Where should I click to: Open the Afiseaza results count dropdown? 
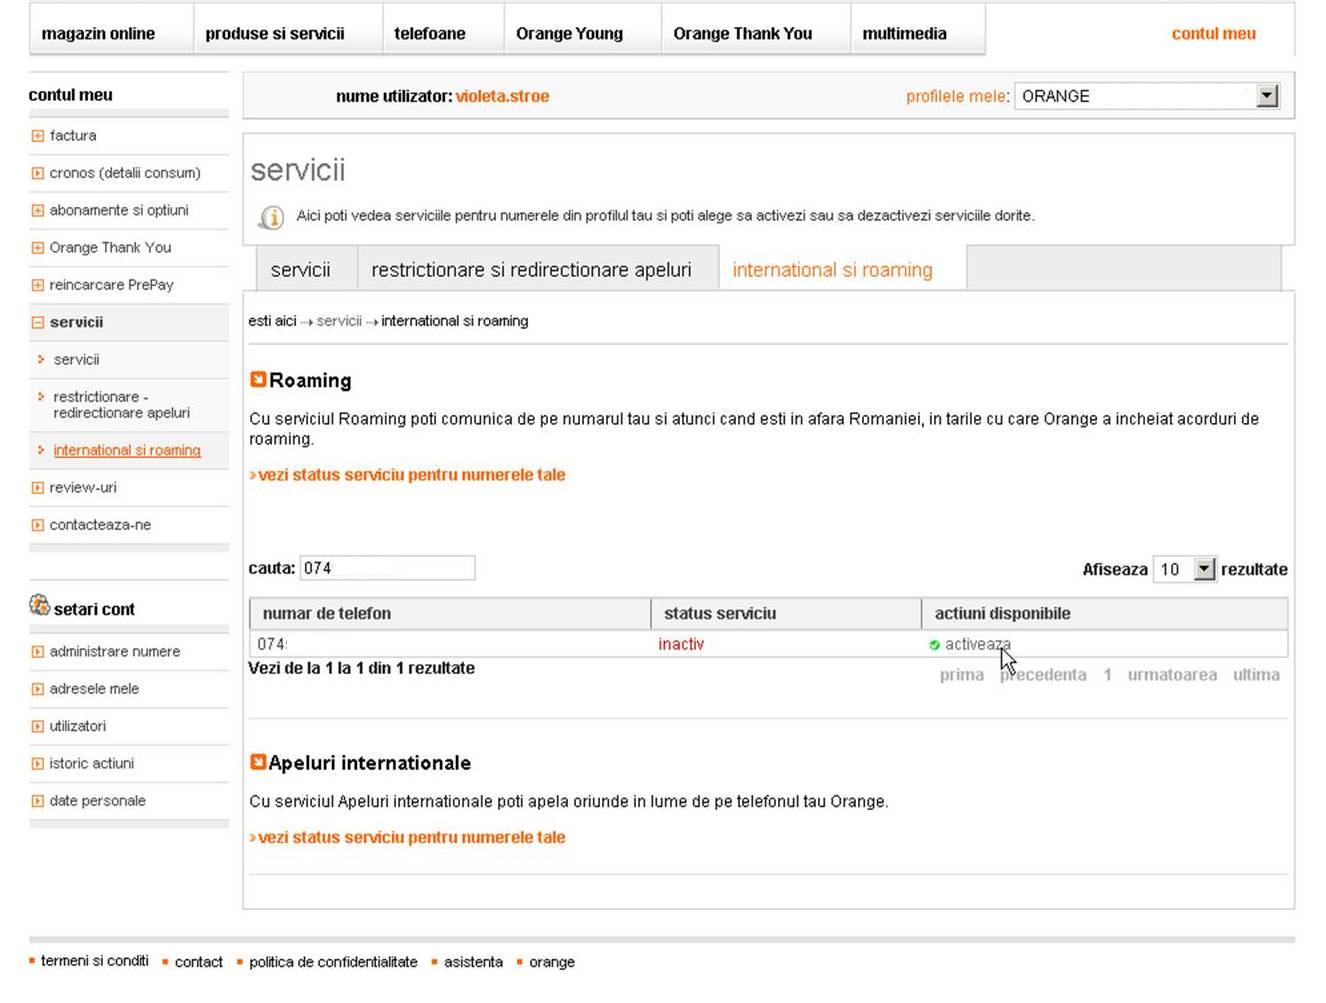tap(1204, 568)
